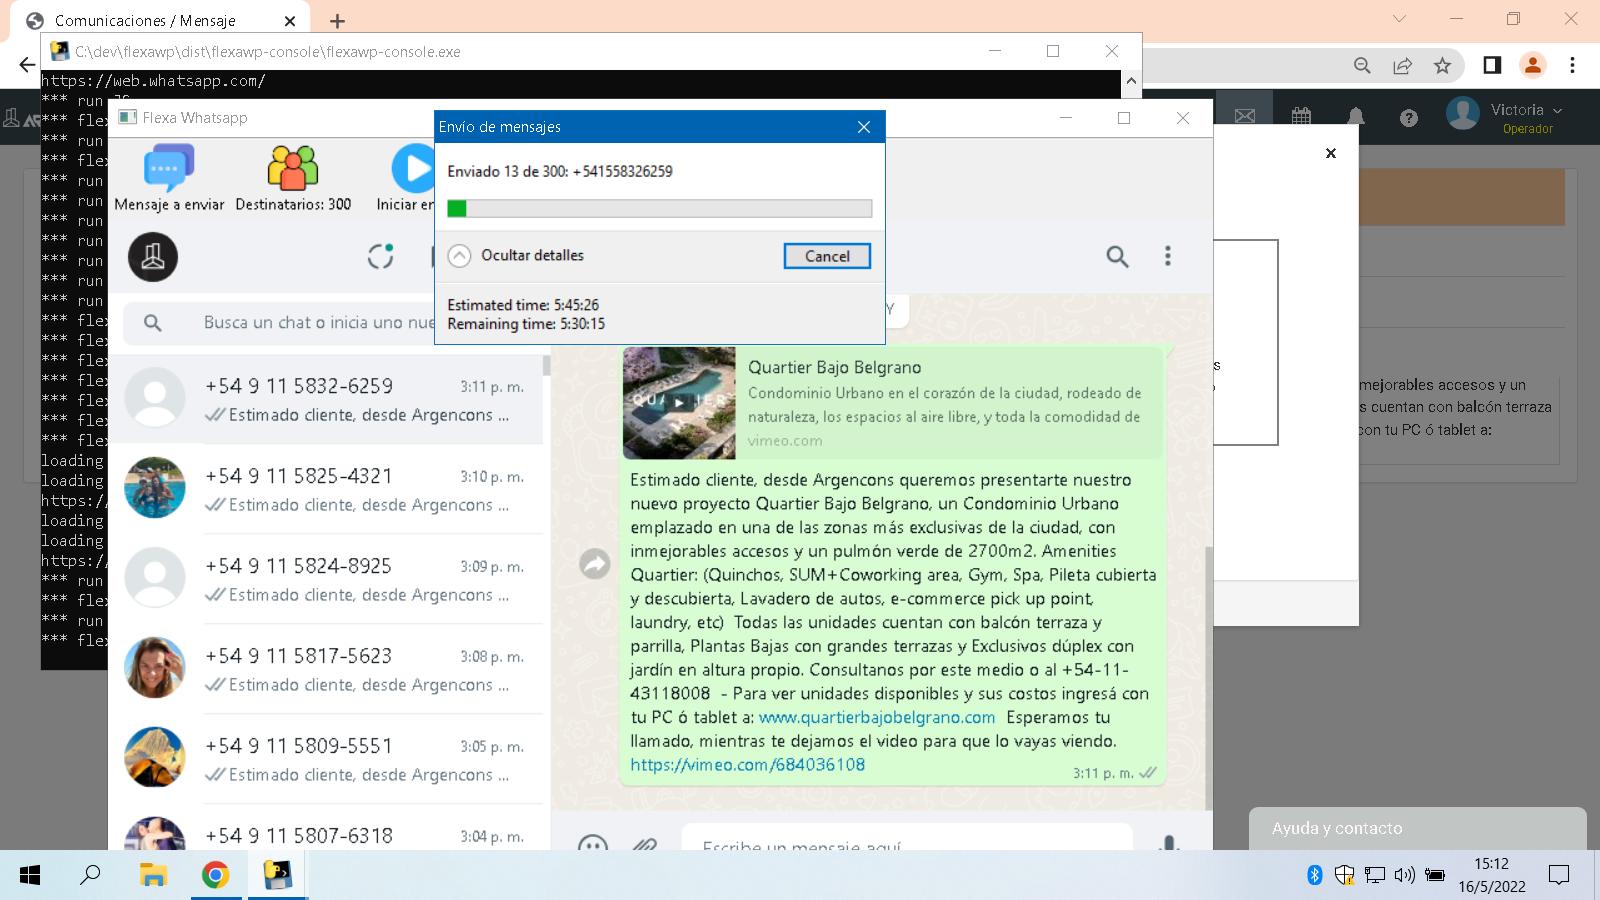Open WhatsApp status circle icon
This screenshot has height=900, width=1600.
[380, 256]
